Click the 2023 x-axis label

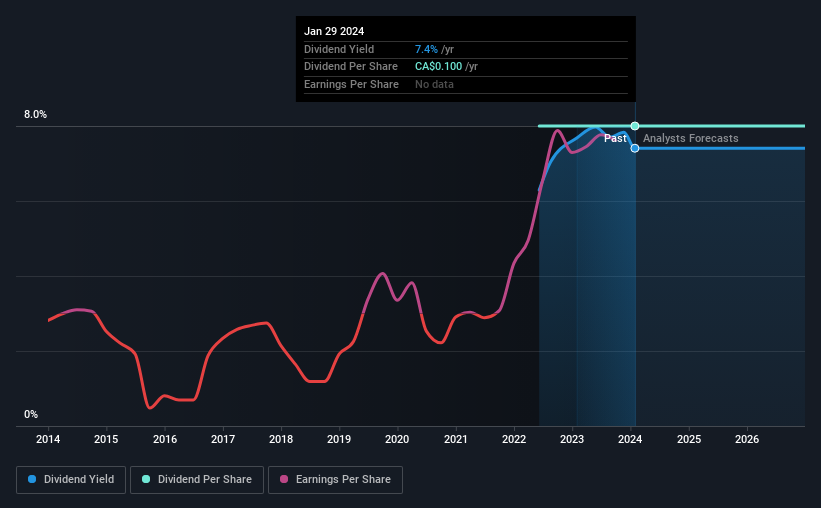click(572, 439)
